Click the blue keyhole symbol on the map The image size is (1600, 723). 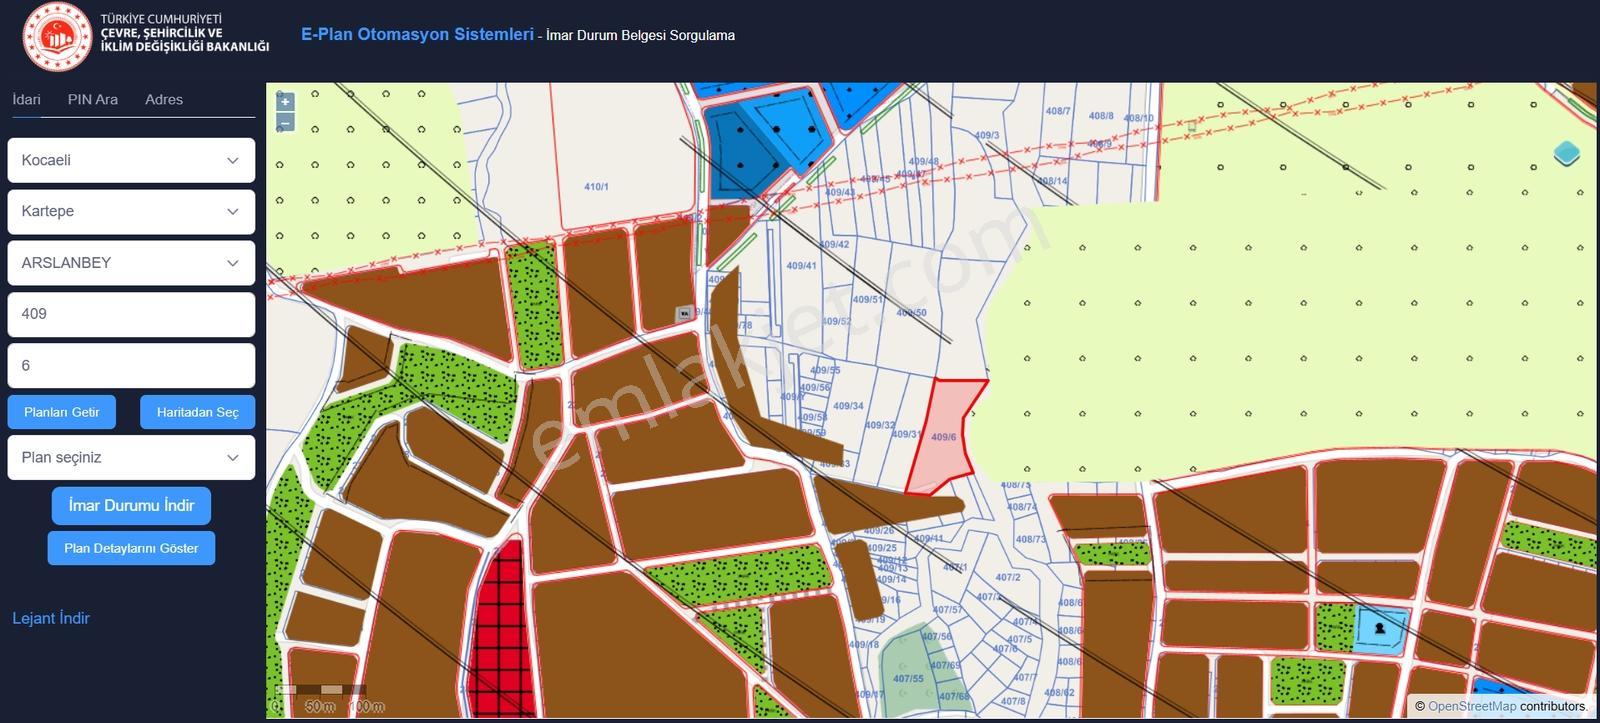(1380, 629)
